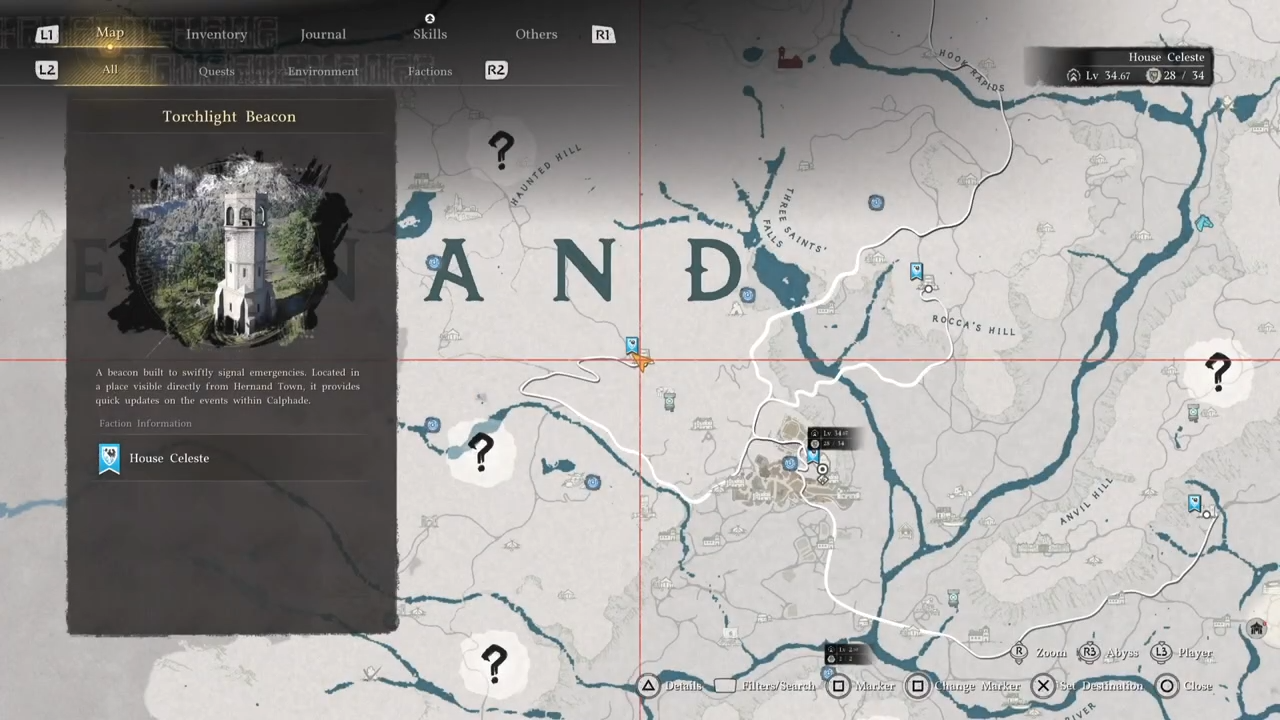This screenshot has width=1280, height=720.
Task: Select the shield emblem beside 28 / 34
Action: pos(1152,76)
